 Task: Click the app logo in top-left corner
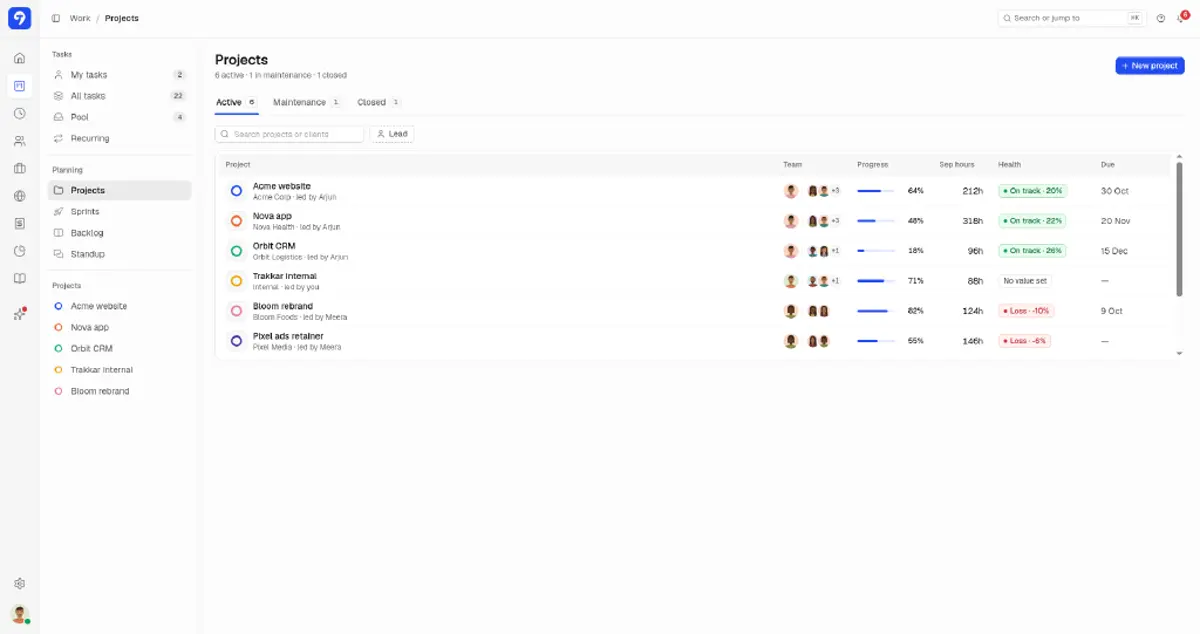tap(19, 18)
